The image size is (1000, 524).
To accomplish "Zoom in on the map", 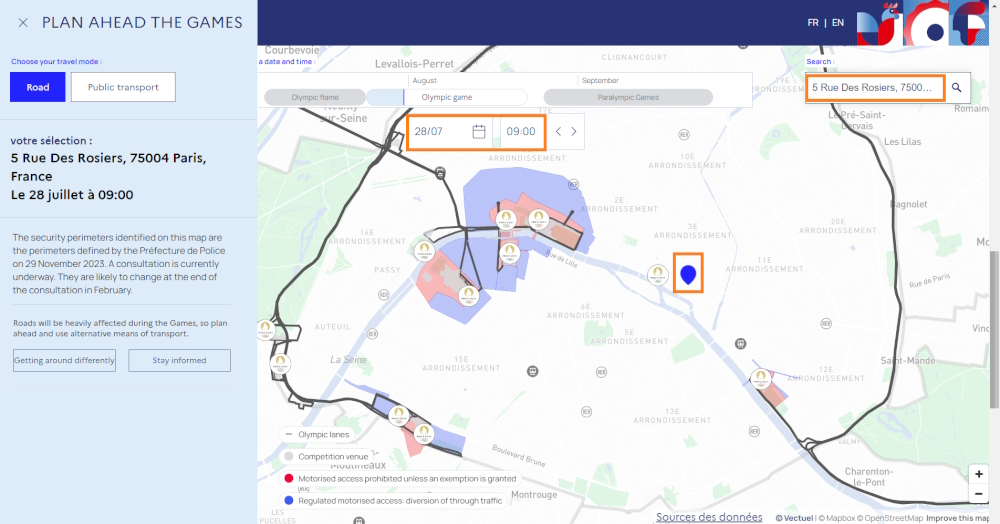I will coord(978,474).
